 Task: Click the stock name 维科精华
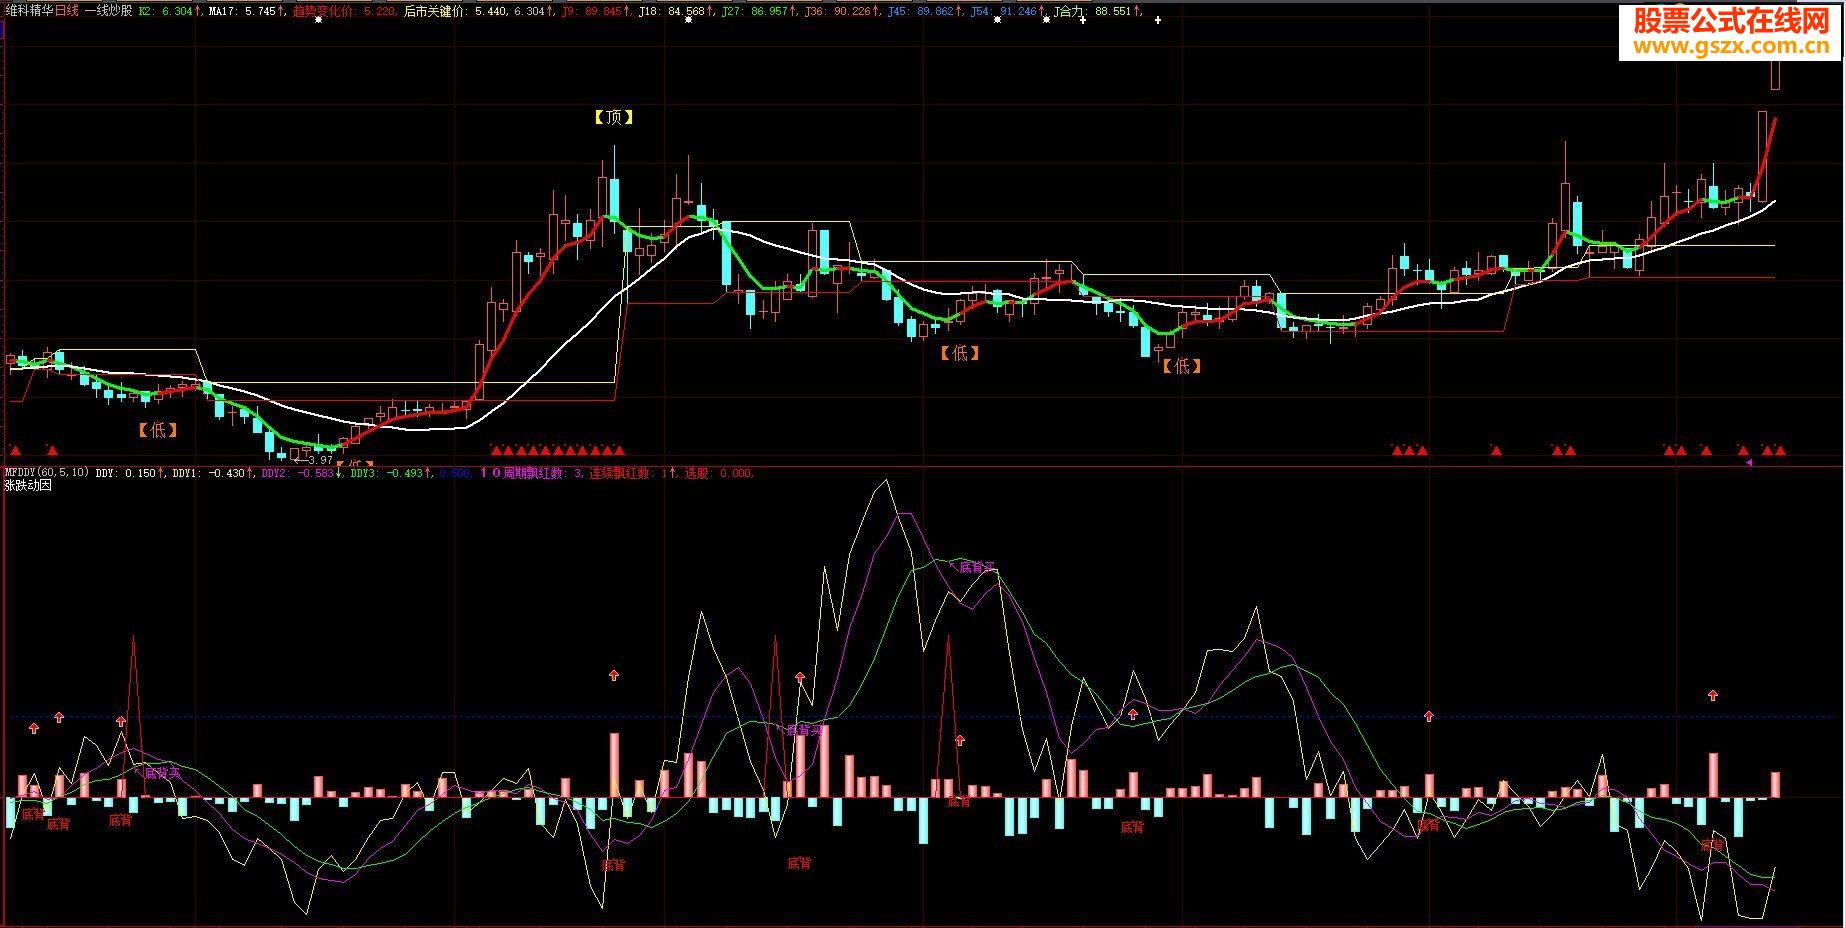coord(28,11)
